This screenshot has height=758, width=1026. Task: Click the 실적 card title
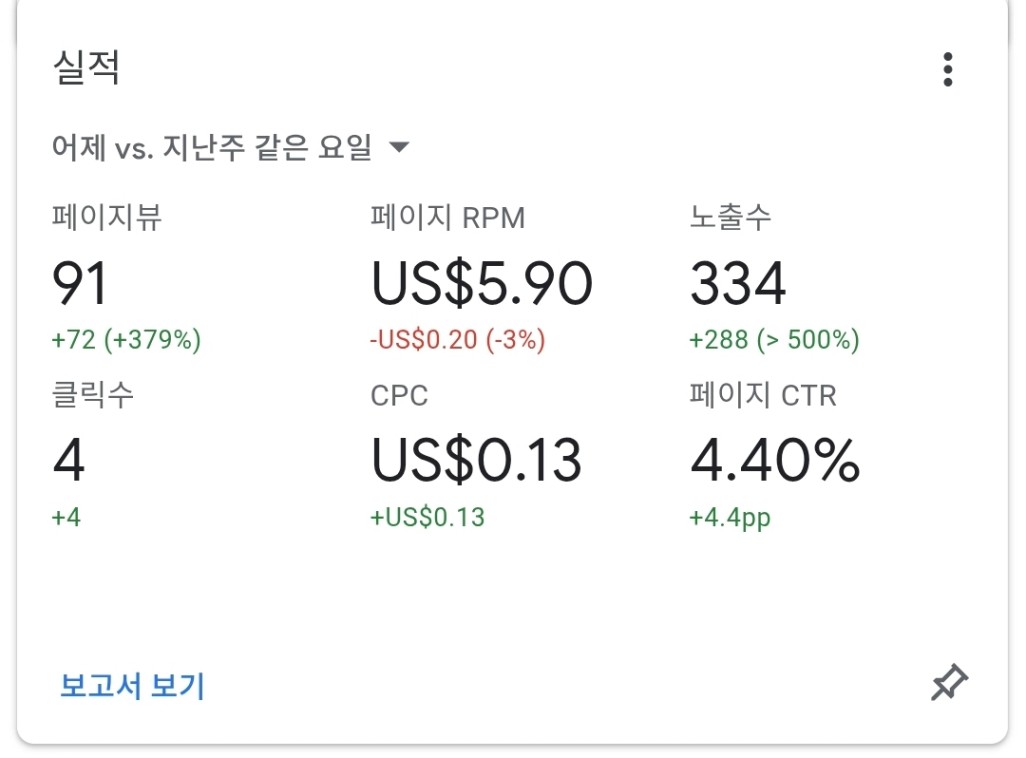pyautogui.click(x=86, y=67)
